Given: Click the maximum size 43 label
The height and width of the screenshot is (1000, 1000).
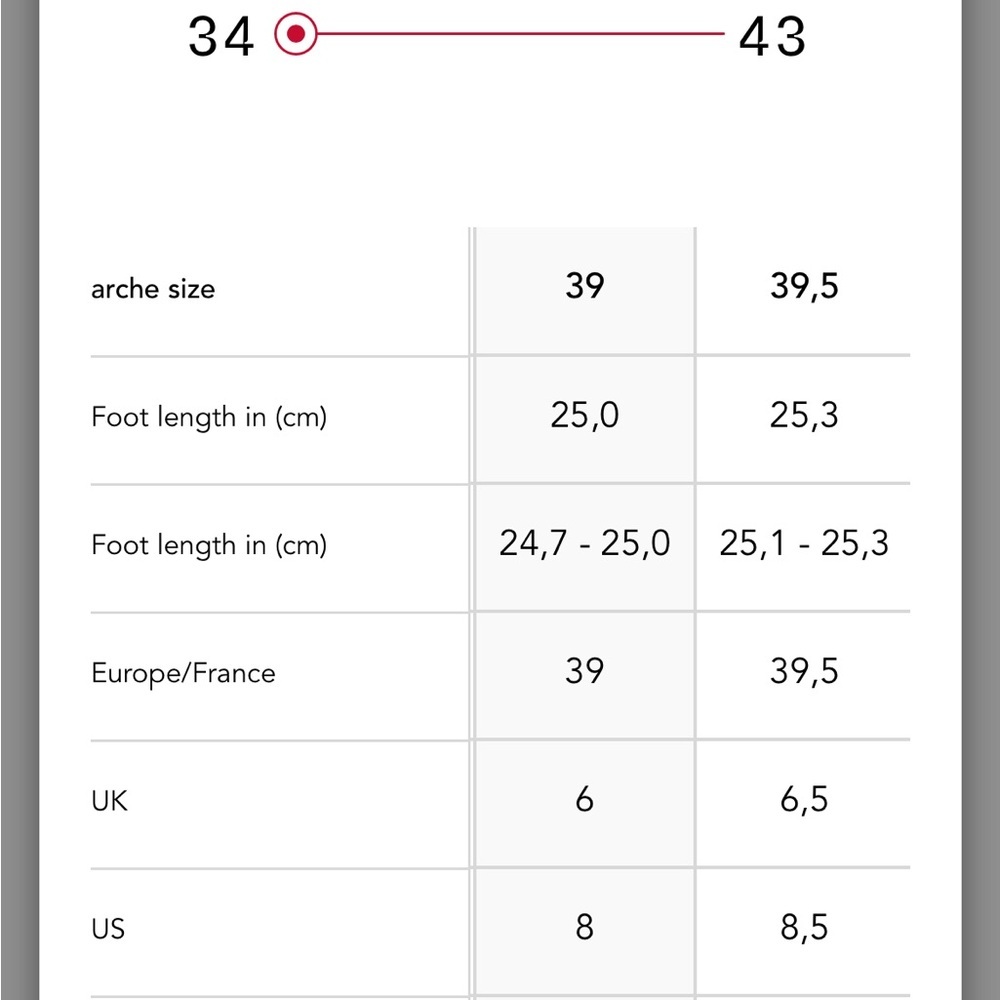Looking at the screenshot, I should pos(772,37).
